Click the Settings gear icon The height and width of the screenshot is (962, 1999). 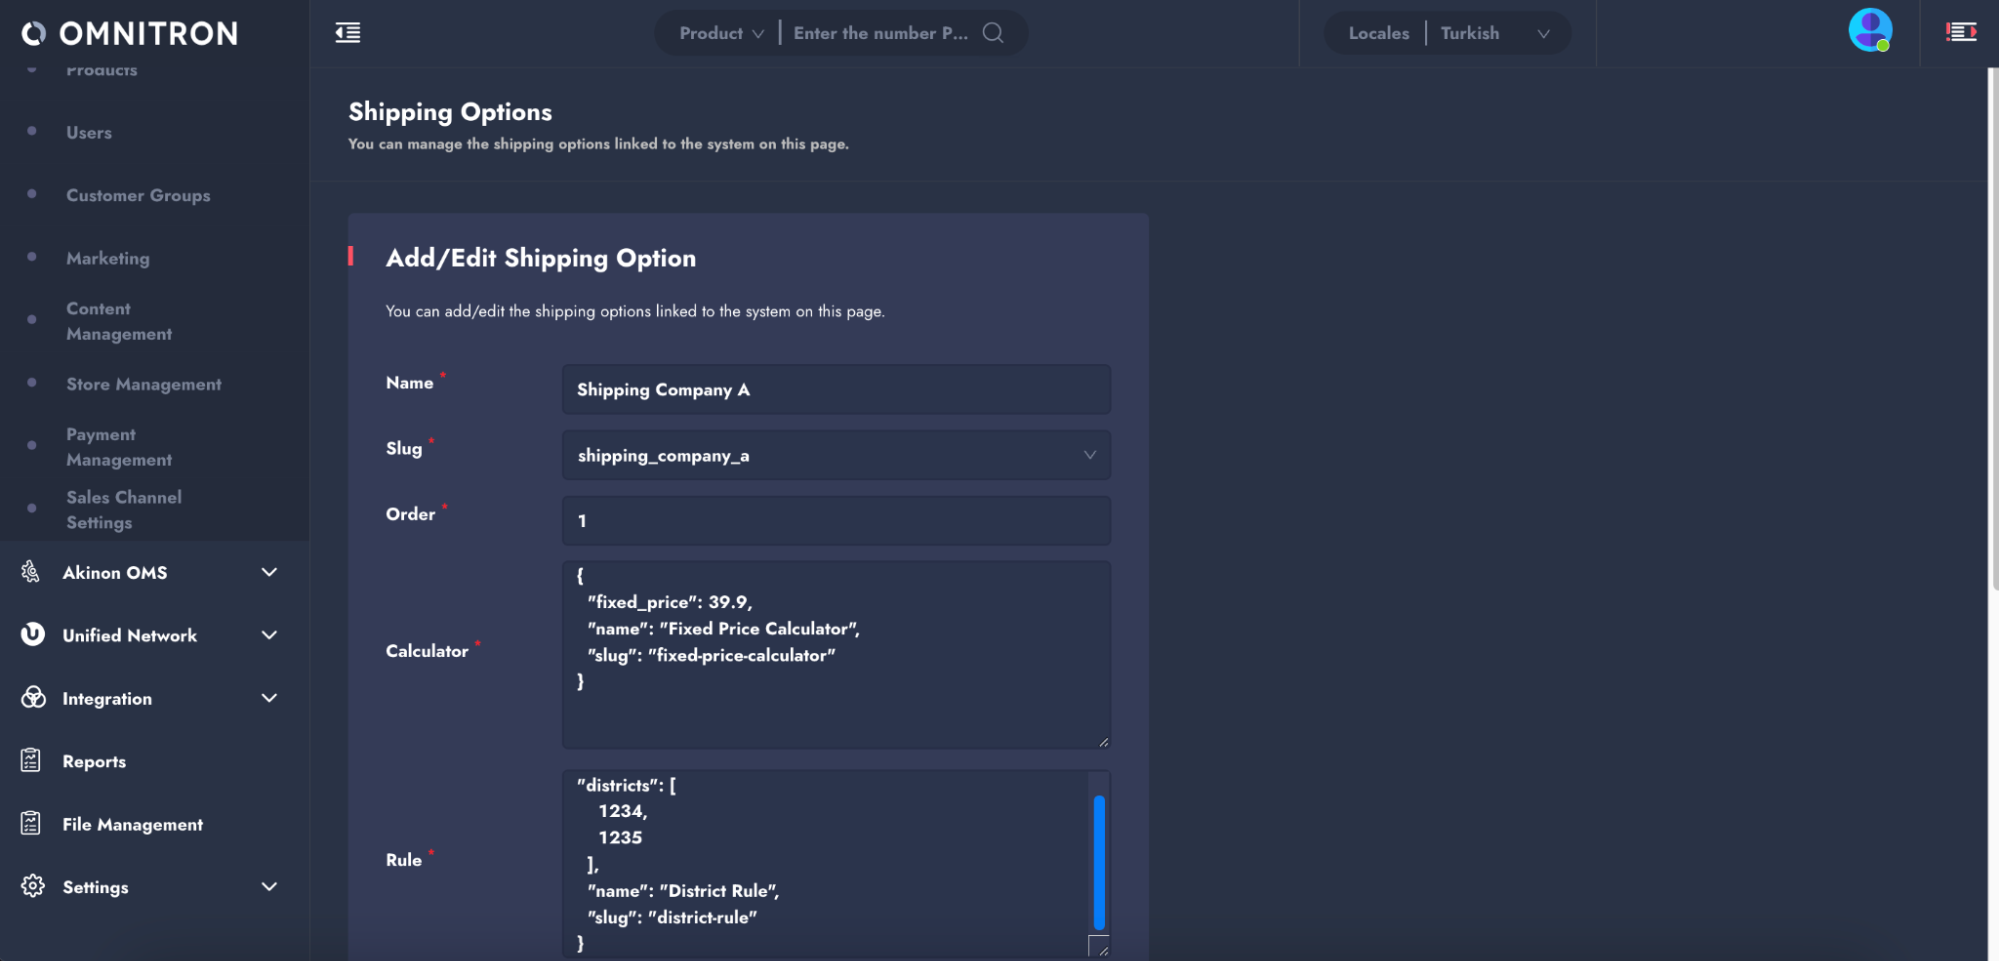pyautogui.click(x=33, y=887)
